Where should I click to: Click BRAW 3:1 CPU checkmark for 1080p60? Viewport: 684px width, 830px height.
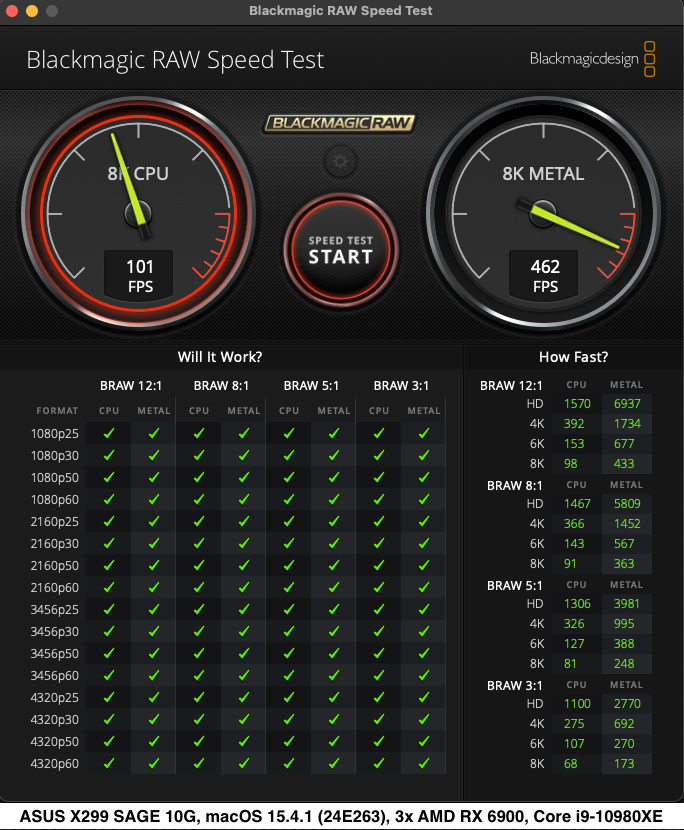point(379,500)
